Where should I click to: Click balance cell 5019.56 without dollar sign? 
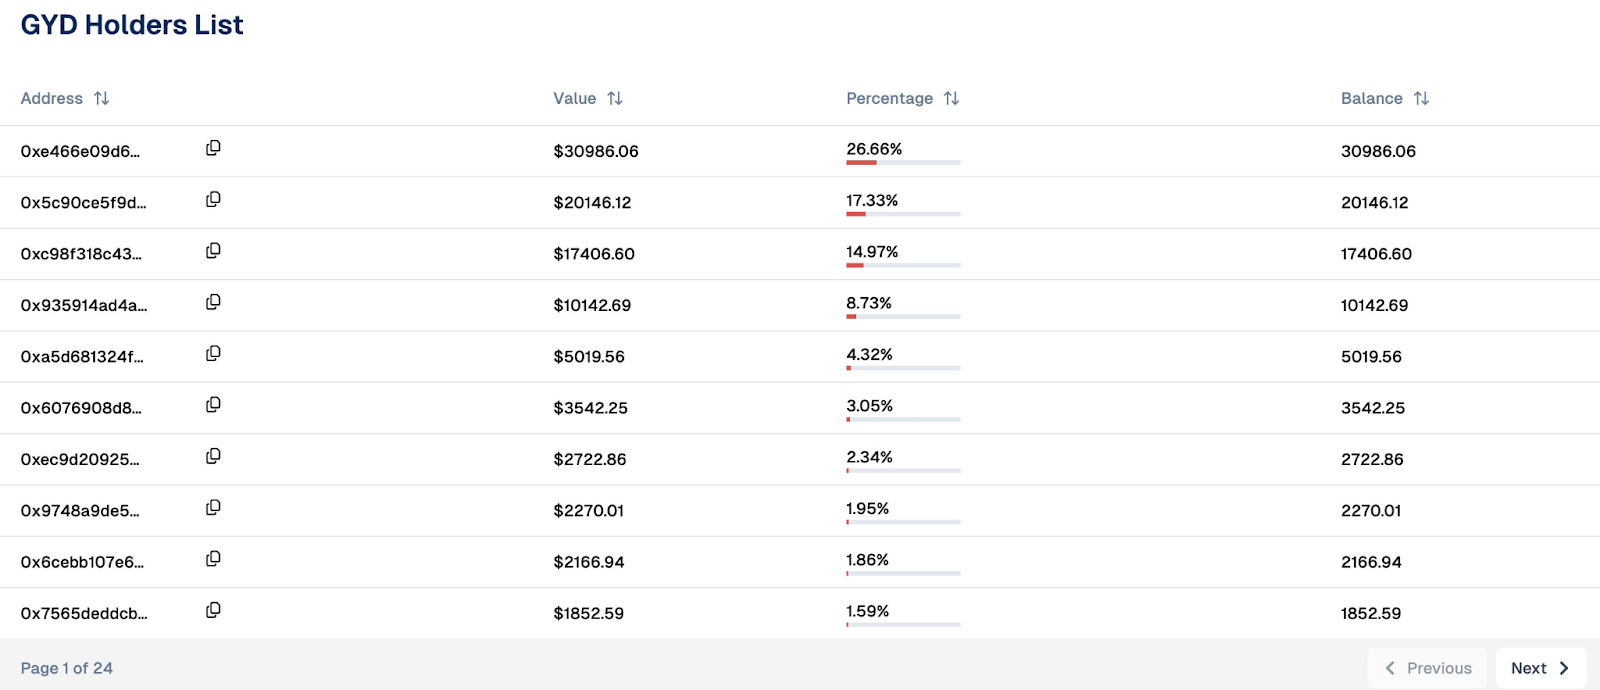pyautogui.click(x=1371, y=356)
